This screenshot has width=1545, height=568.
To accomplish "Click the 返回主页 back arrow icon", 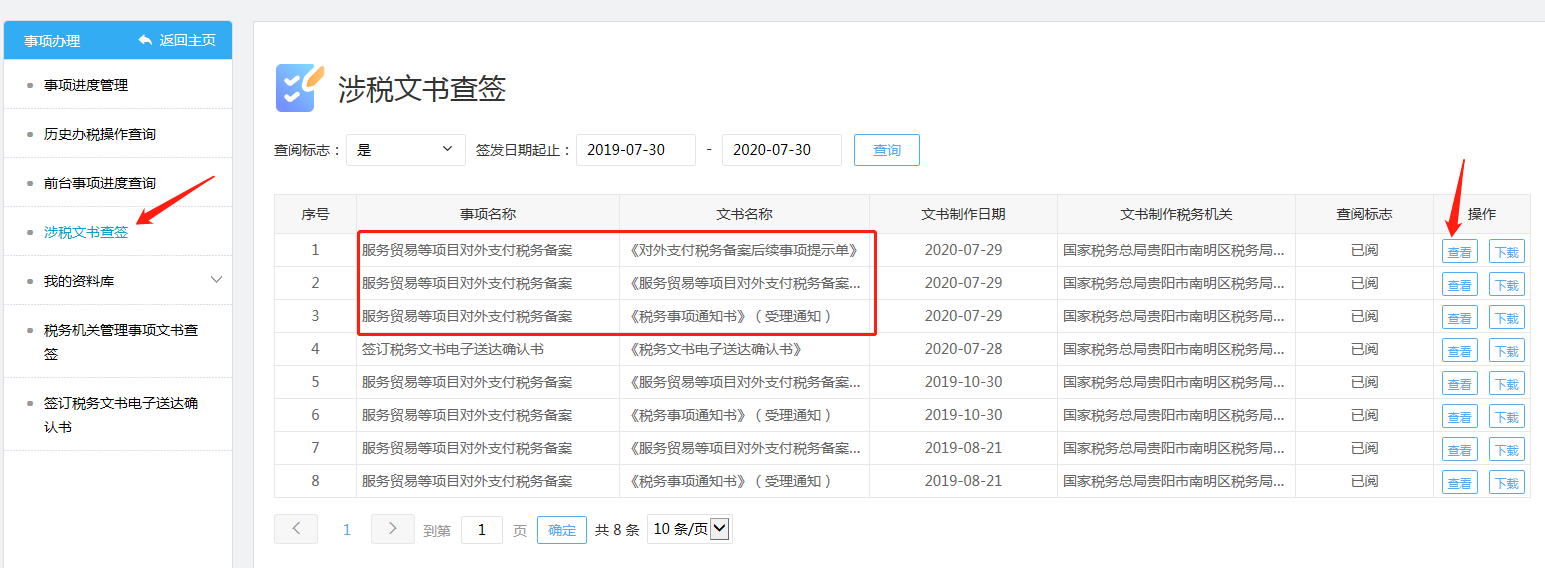I will pos(146,40).
